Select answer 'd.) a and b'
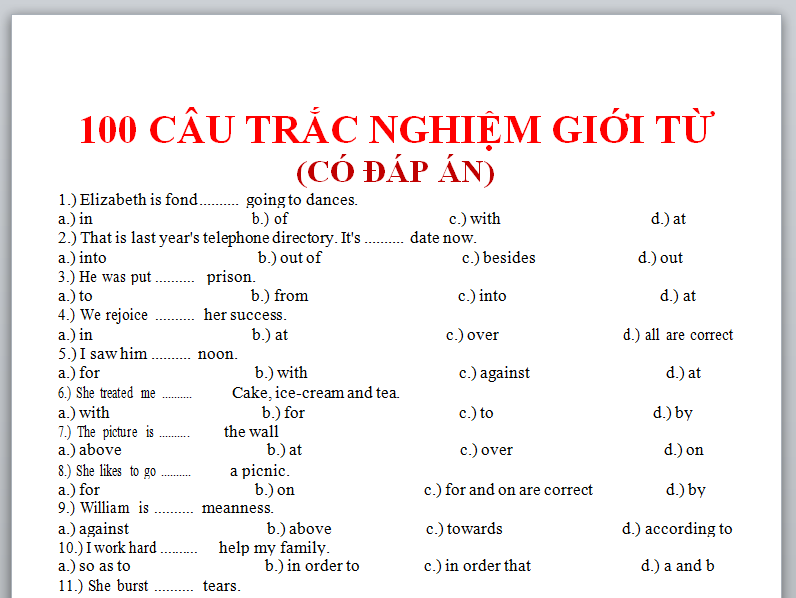 coord(677,566)
